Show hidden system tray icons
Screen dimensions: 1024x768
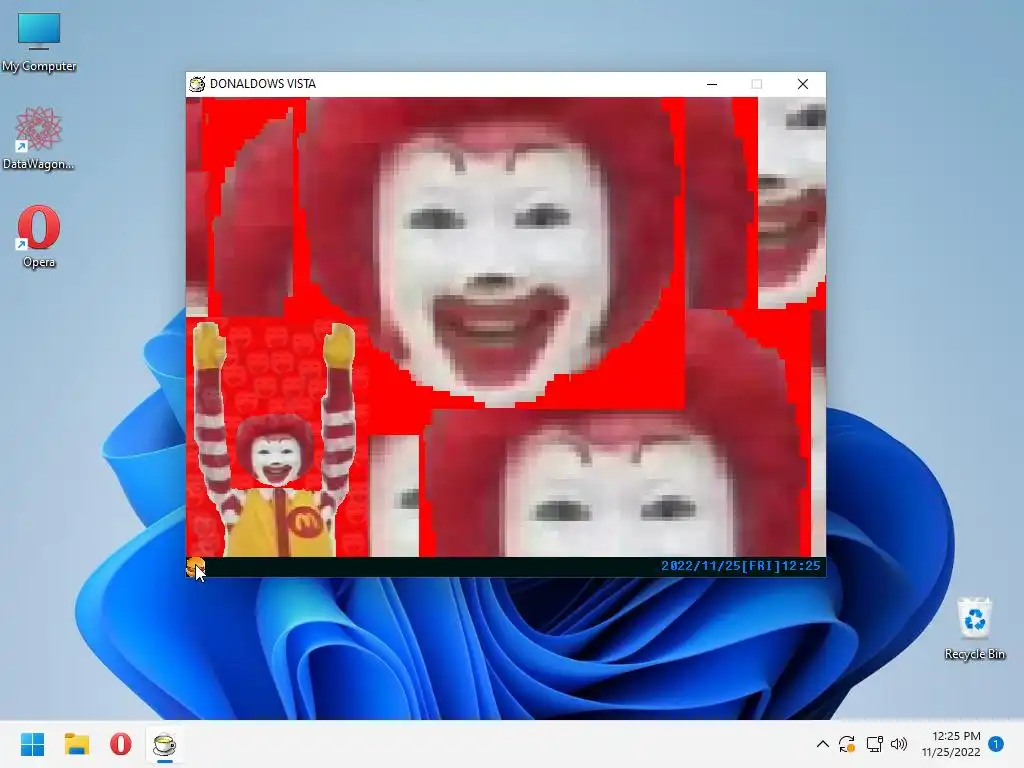click(823, 744)
